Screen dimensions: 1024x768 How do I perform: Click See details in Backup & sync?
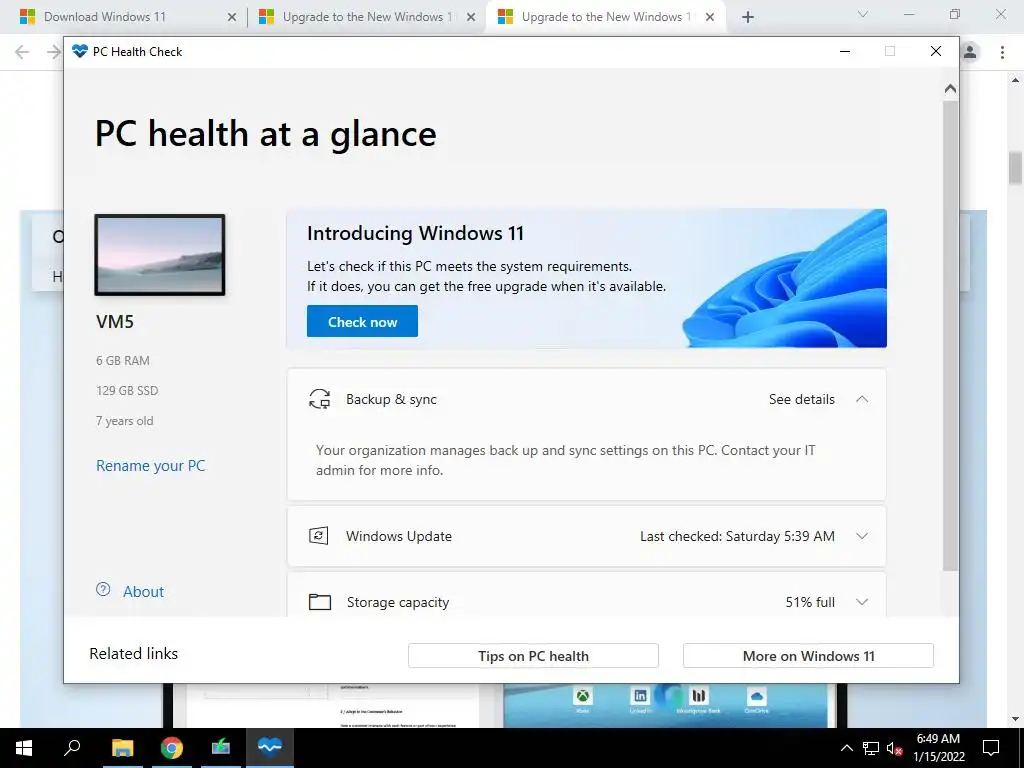point(801,399)
